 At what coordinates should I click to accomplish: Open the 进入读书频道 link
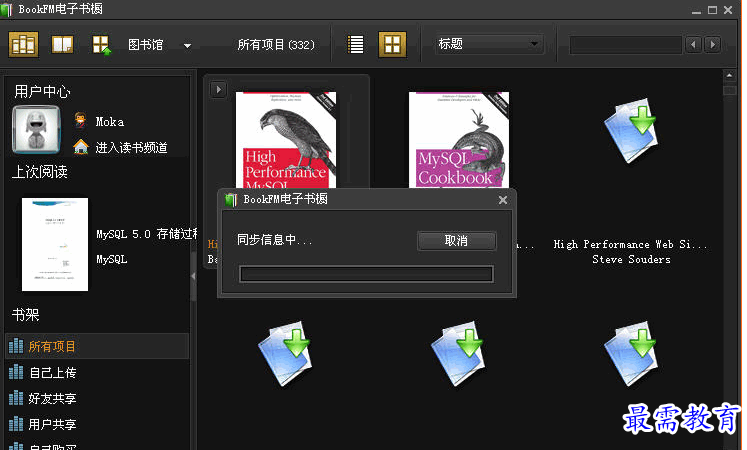(x=131, y=147)
